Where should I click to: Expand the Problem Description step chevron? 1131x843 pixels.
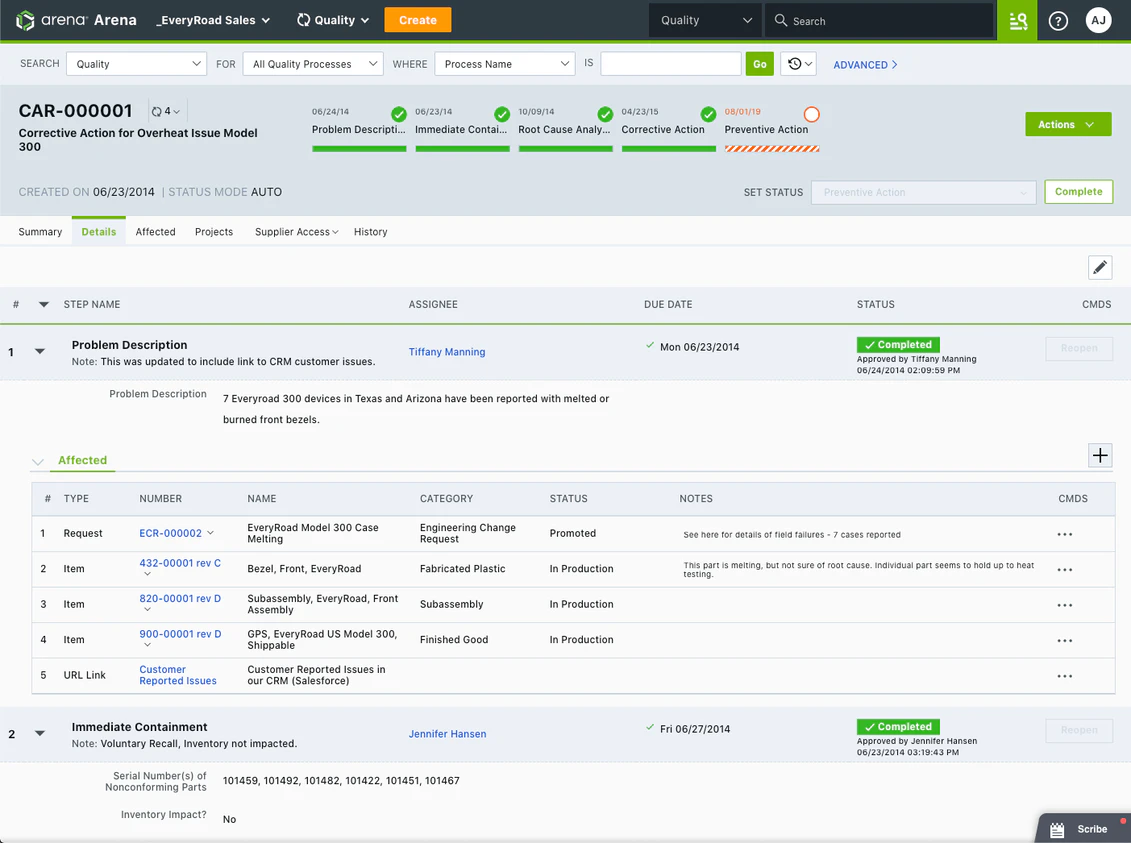(38, 351)
